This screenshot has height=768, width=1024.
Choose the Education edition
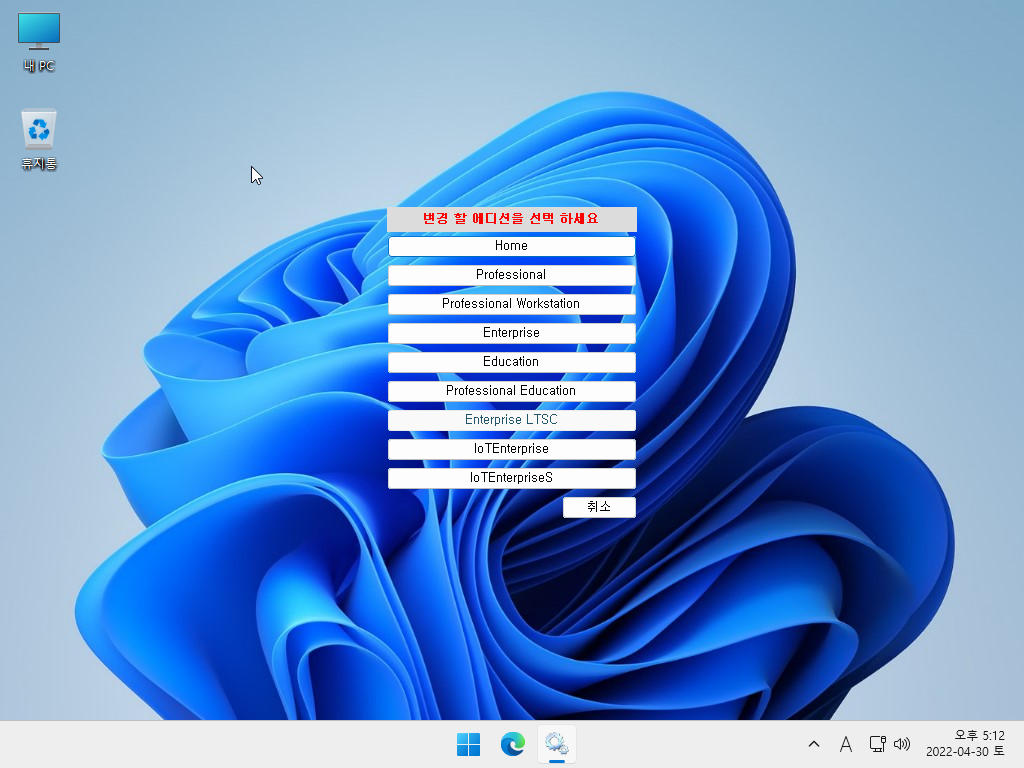point(511,362)
